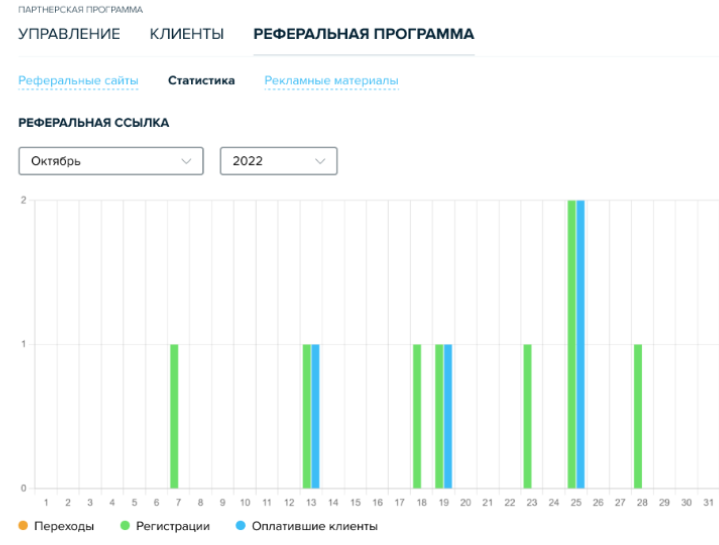Toggle the Переходы legend item

[x=56, y=526]
